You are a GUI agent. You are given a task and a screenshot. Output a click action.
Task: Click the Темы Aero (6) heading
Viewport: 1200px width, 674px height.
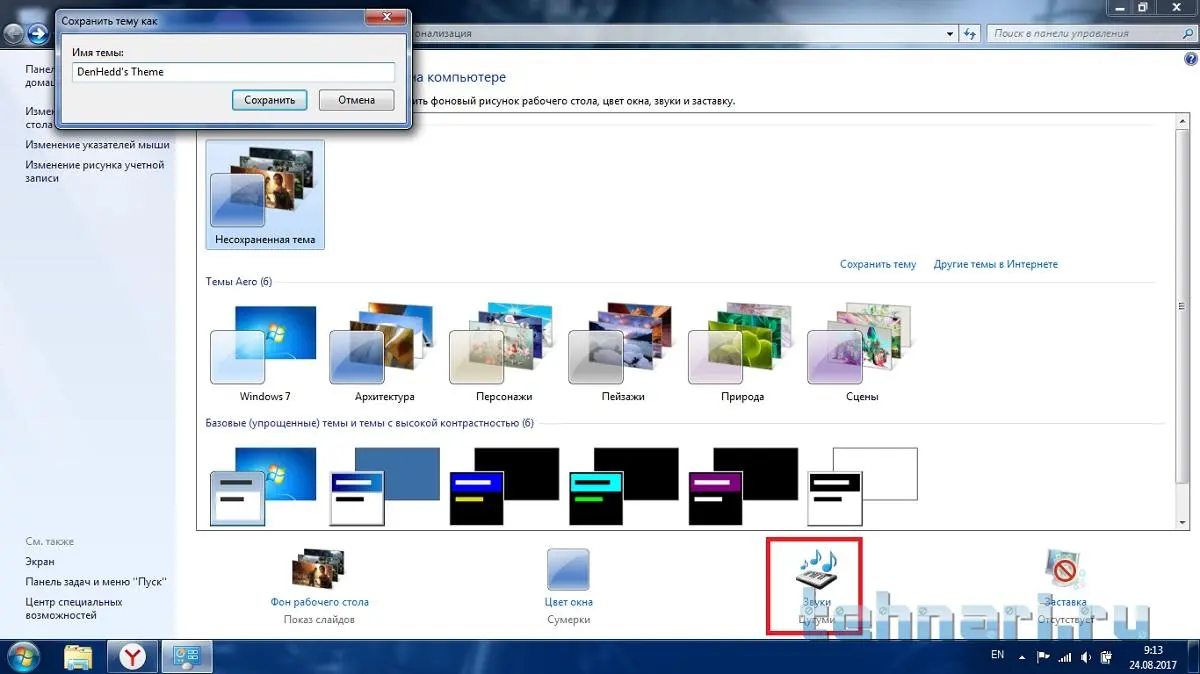[x=239, y=282]
